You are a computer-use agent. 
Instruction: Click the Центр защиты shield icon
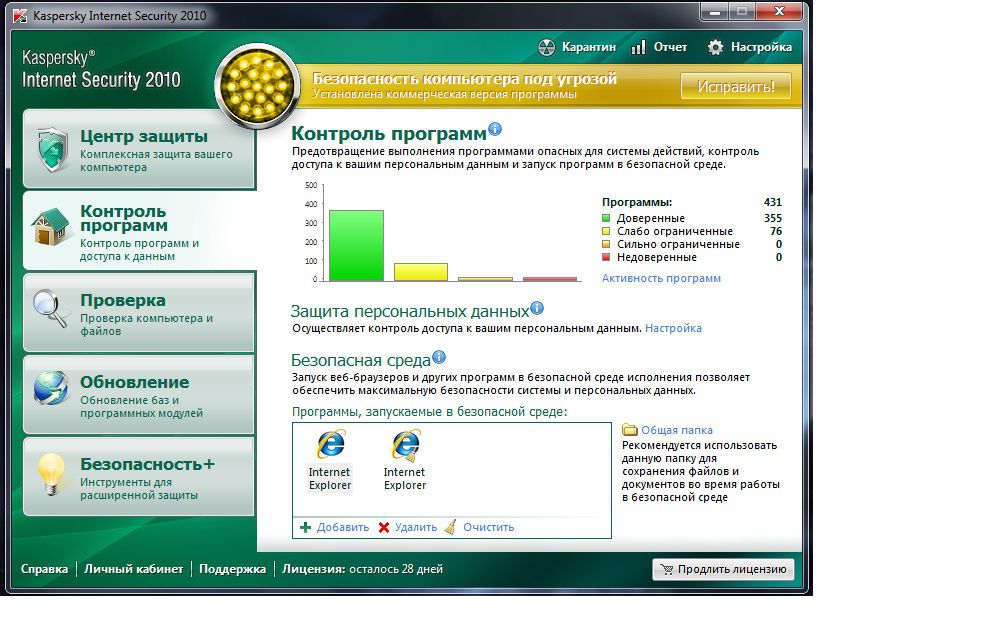coord(52,149)
